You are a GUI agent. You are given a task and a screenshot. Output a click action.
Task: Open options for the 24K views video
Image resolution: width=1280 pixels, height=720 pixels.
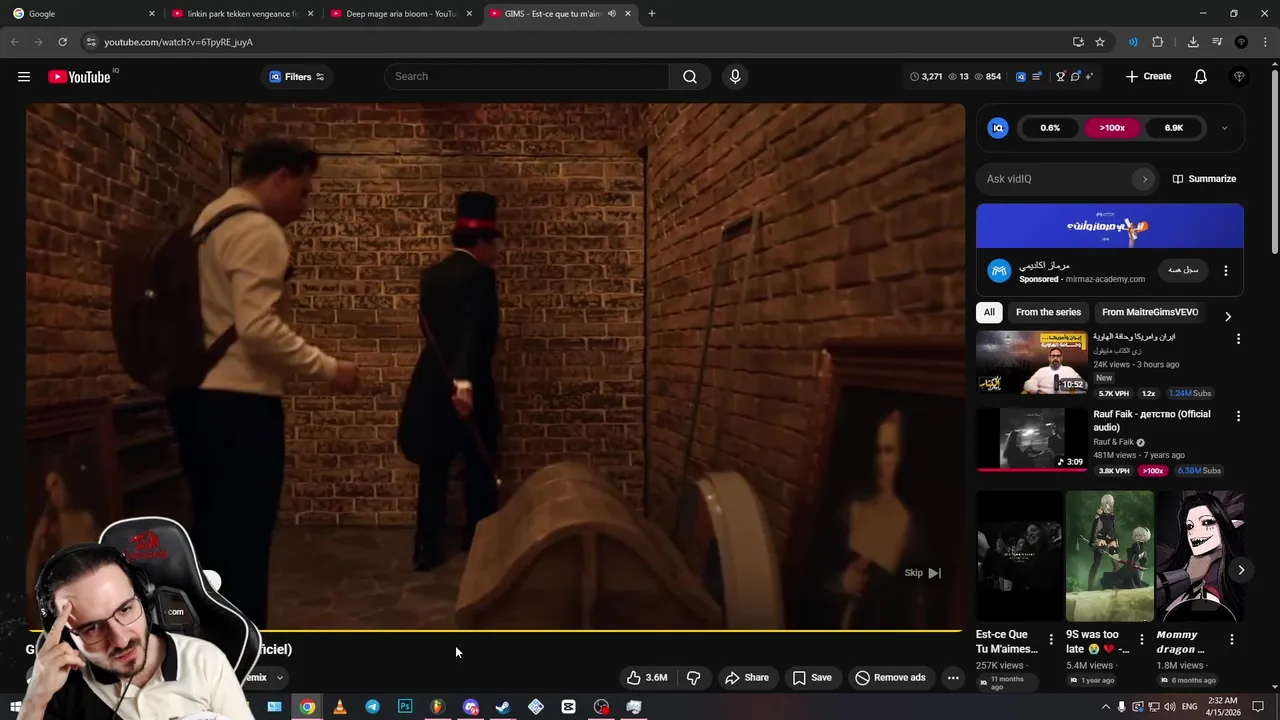tap(1238, 339)
